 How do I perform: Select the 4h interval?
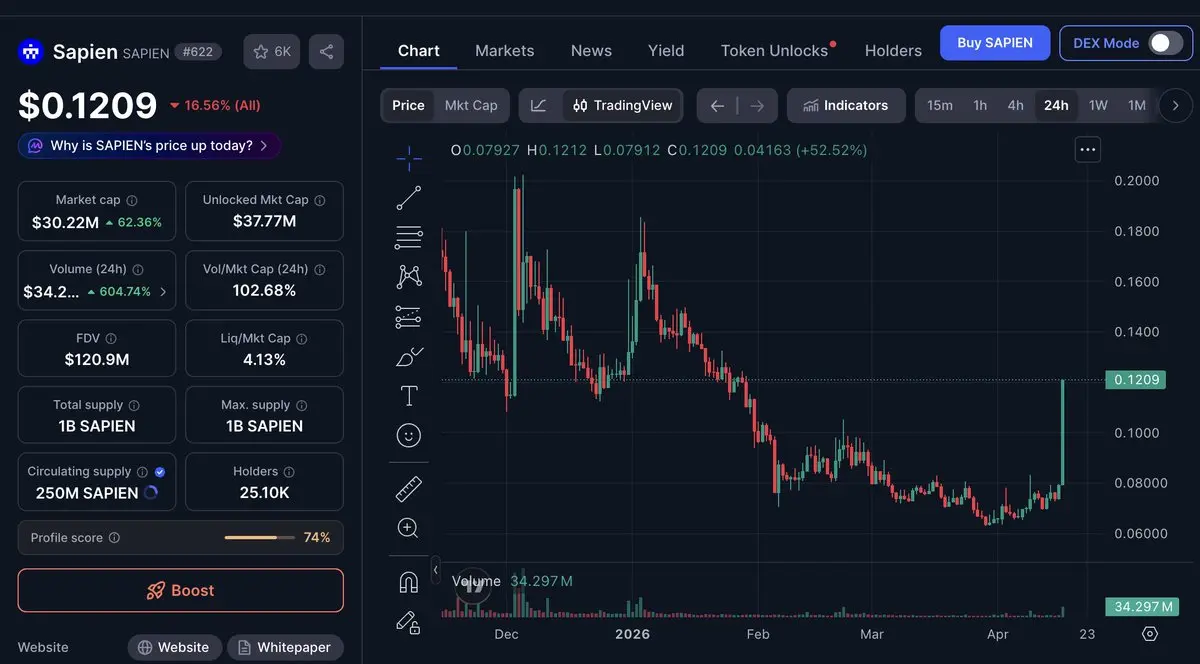[x=1015, y=105]
